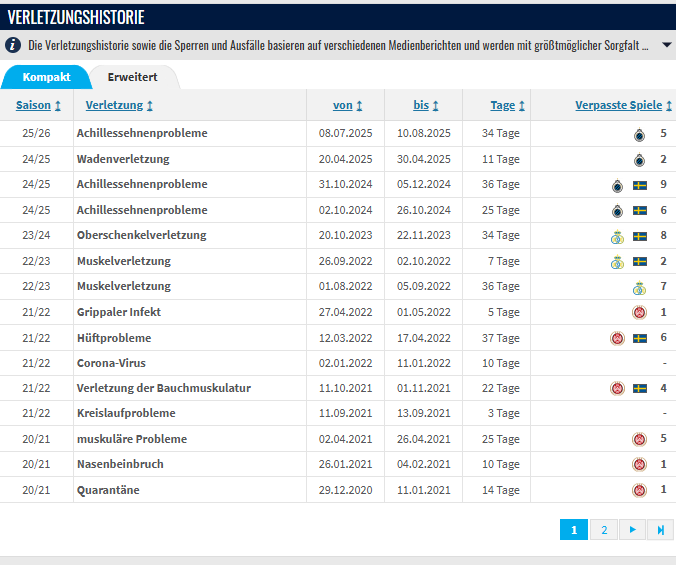Click club crest in Oberschenkelverletzung row
Image resolution: width=676 pixels, height=565 pixels.
(x=617, y=237)
